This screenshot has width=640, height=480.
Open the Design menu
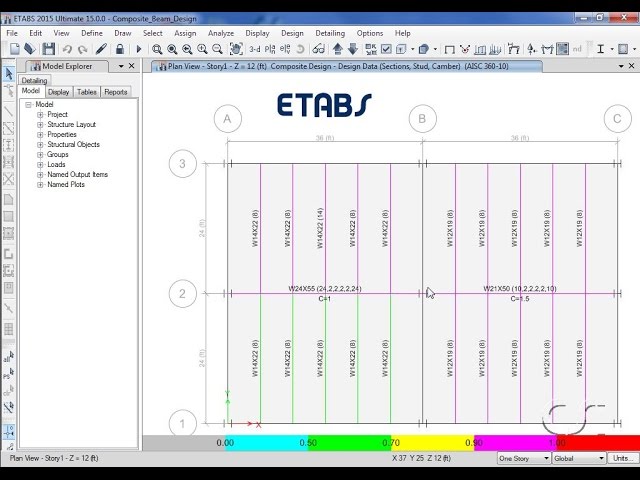coord(292,33)
